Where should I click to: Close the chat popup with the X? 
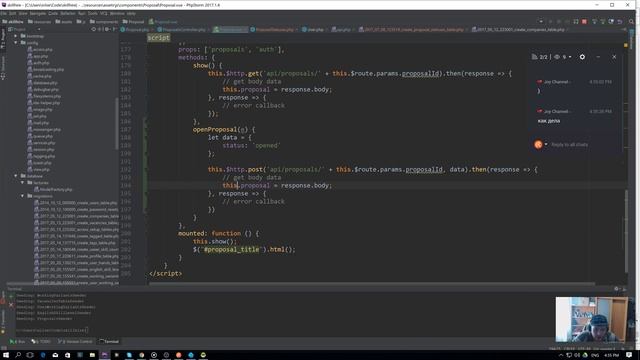614,57
